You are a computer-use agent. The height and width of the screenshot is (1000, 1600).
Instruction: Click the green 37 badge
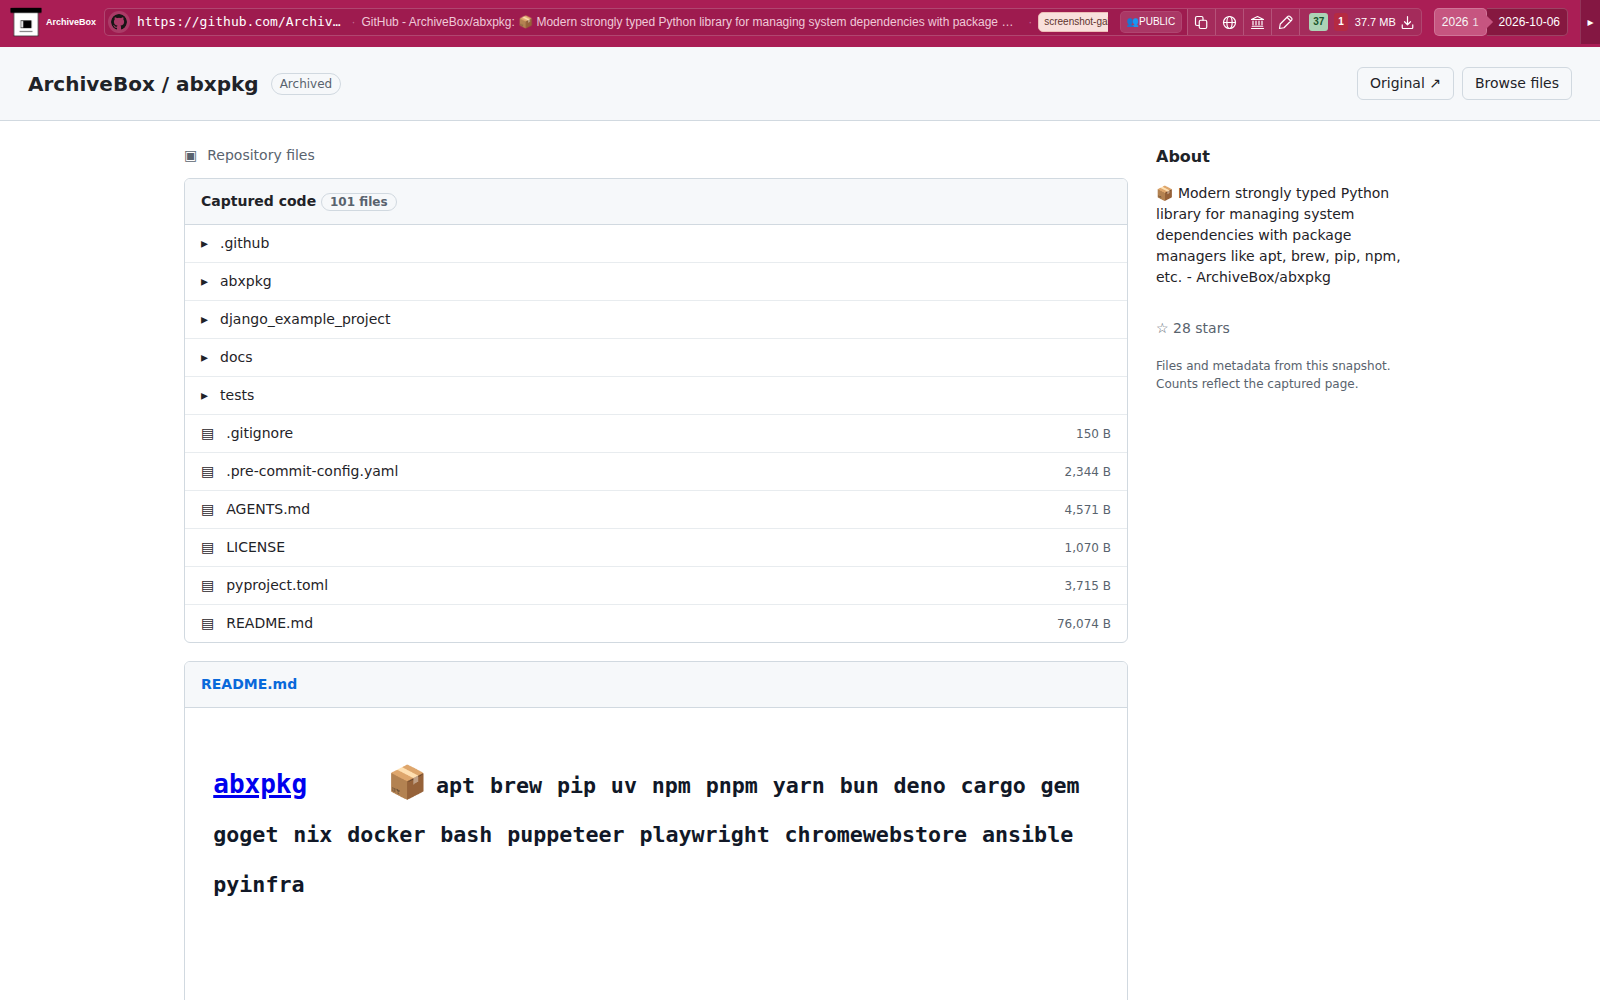[x=1318, y=22]
